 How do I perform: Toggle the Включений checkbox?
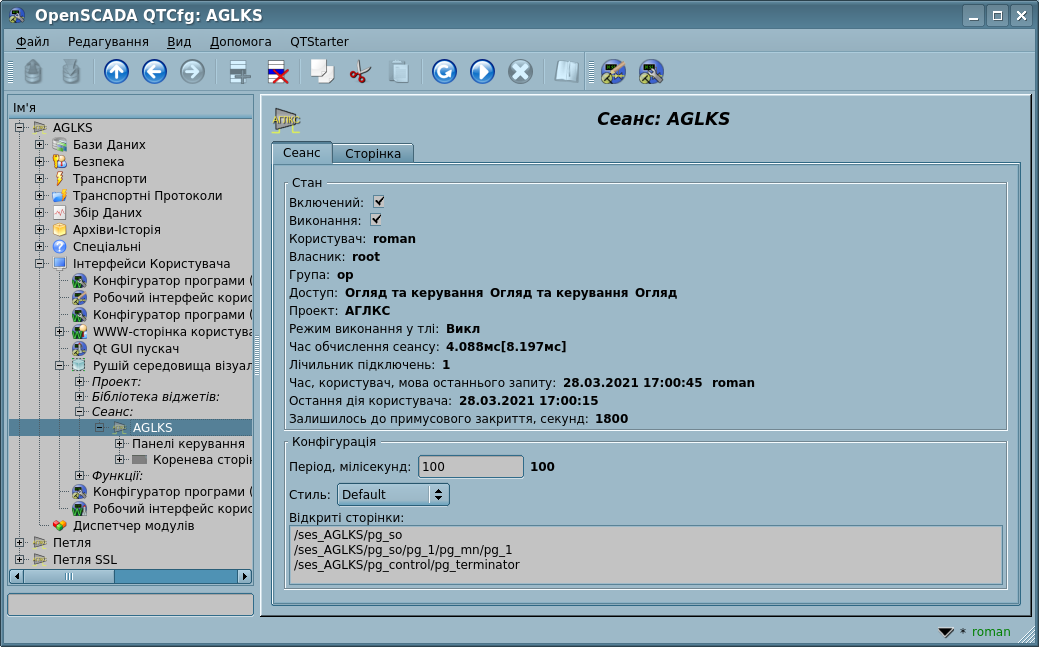pos(379,202)
